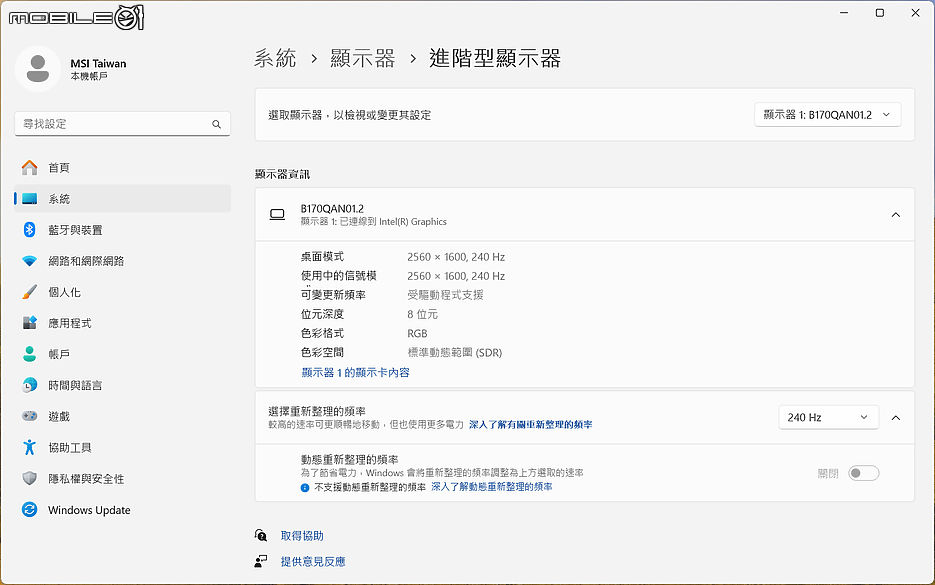The height and width of the screenshot is (585, 935).
Task: Open 應用程式 settings page
Action: [122, 323]
